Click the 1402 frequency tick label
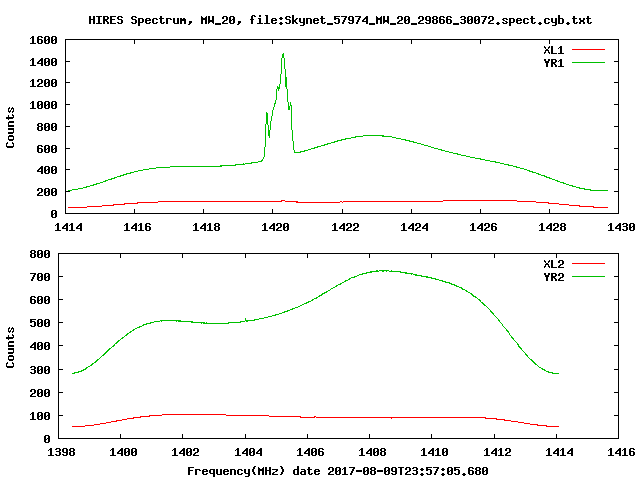This screenshot has width=640, height=480. (185, 452)
